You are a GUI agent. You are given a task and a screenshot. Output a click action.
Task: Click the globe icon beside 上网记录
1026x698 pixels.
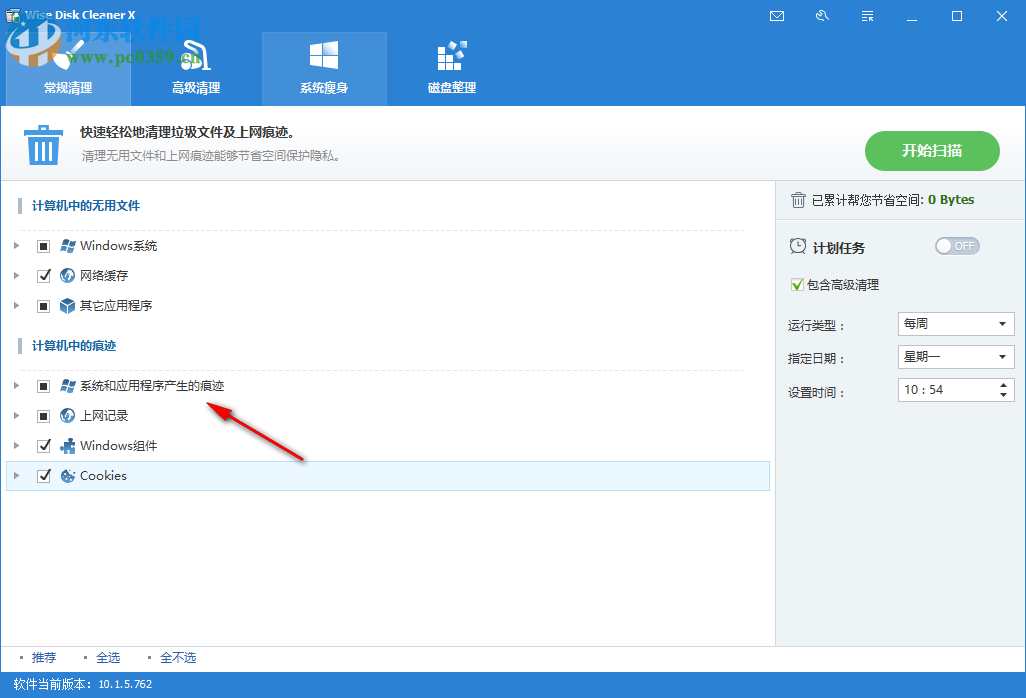(x=67, y=415)
